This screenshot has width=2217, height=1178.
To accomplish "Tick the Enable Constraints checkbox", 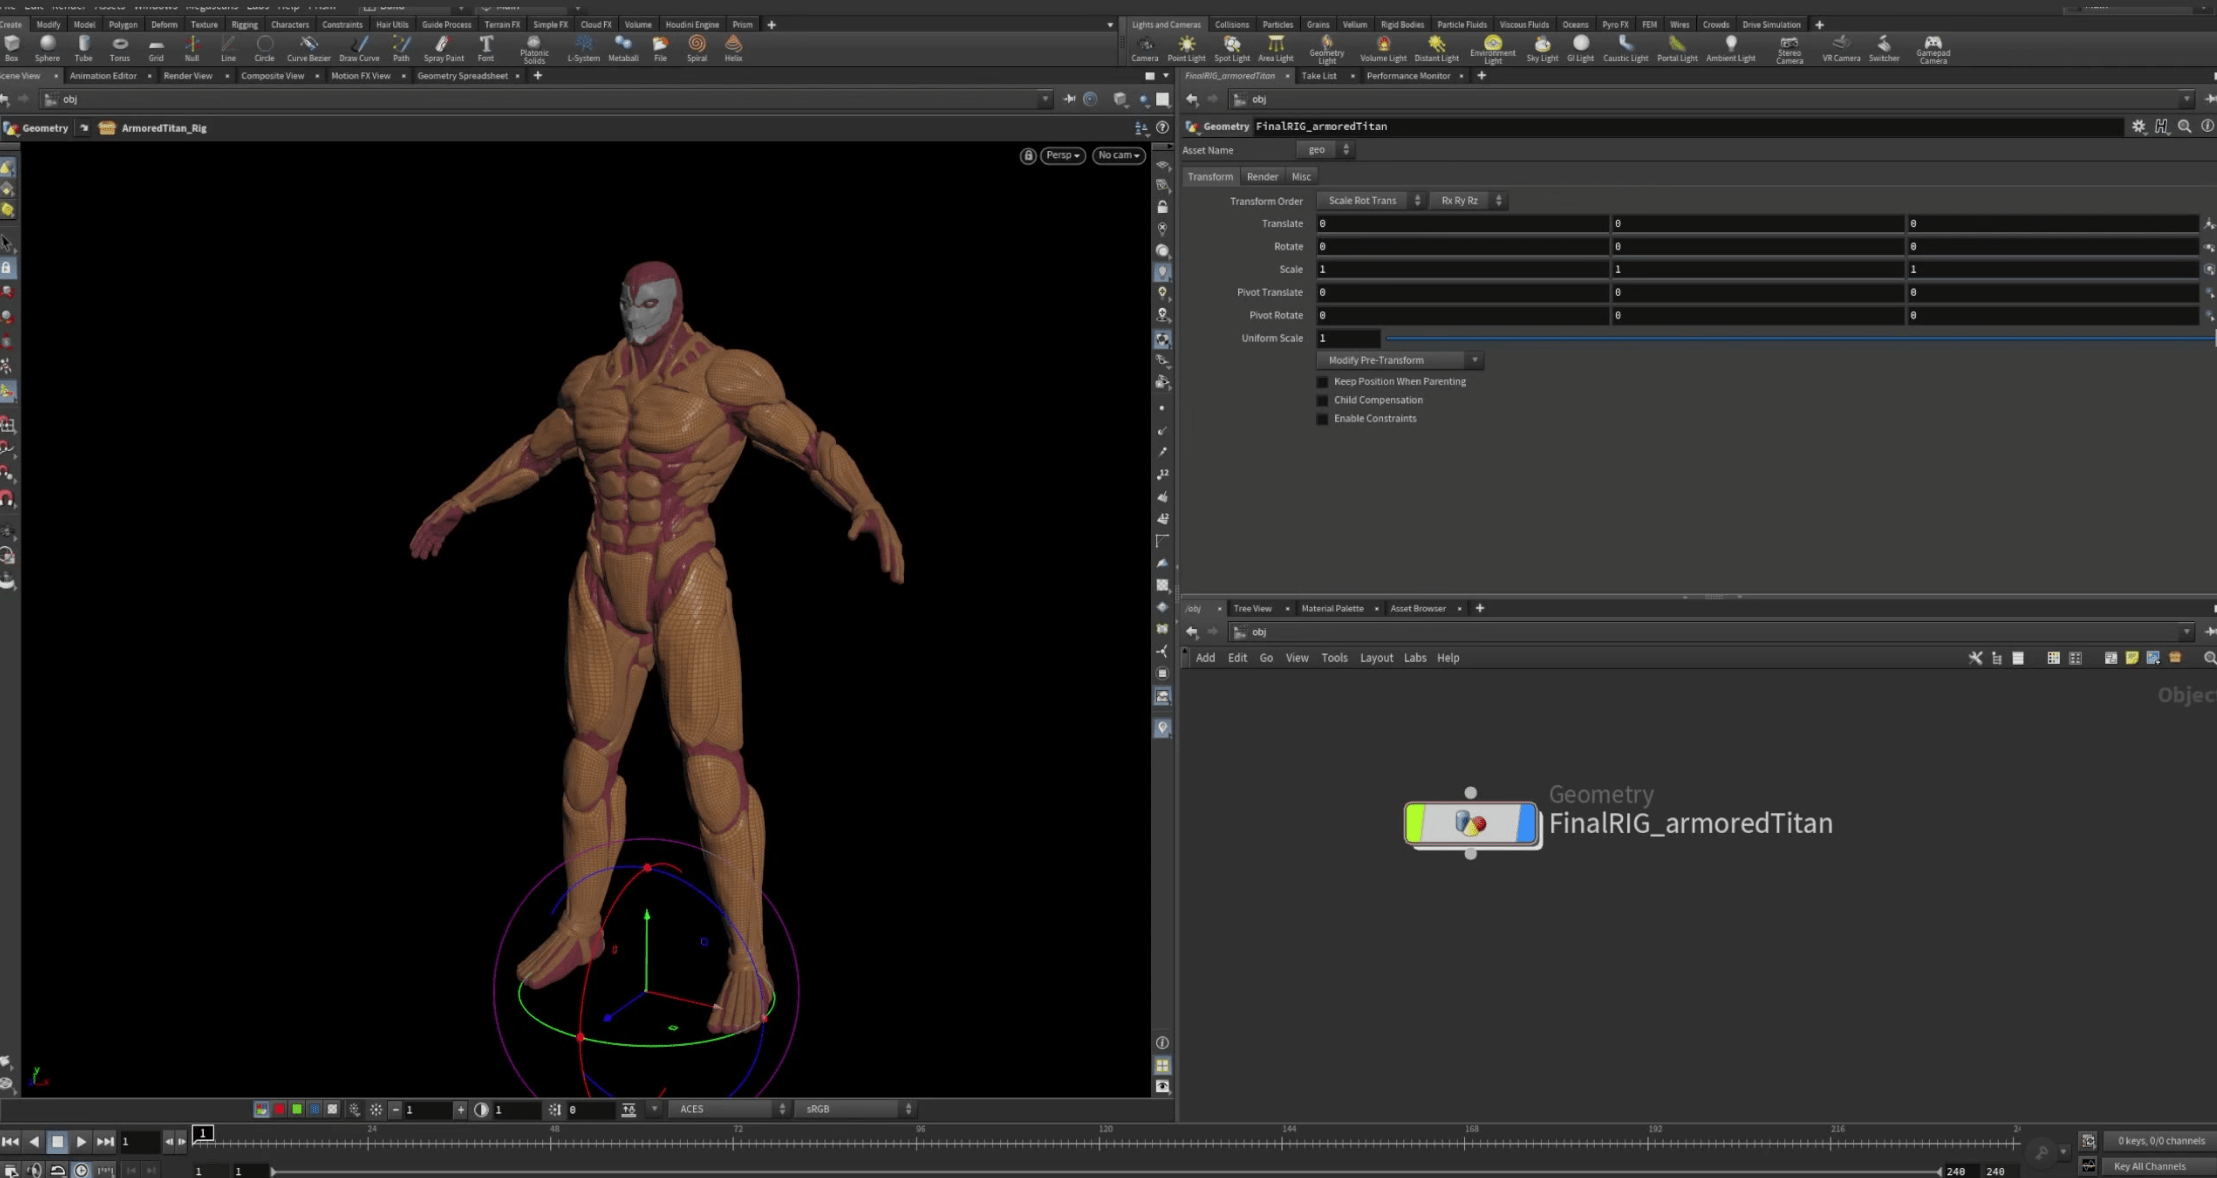I will pos(1323,419).
